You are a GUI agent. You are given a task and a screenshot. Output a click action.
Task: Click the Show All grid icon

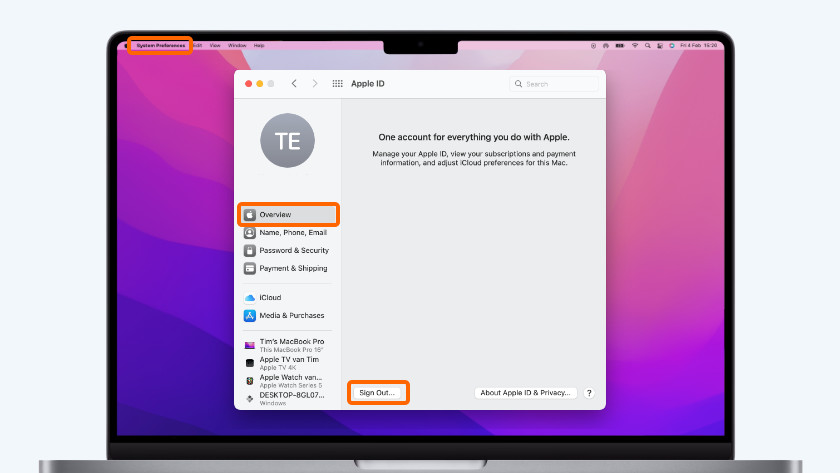[x=337, y=84]
